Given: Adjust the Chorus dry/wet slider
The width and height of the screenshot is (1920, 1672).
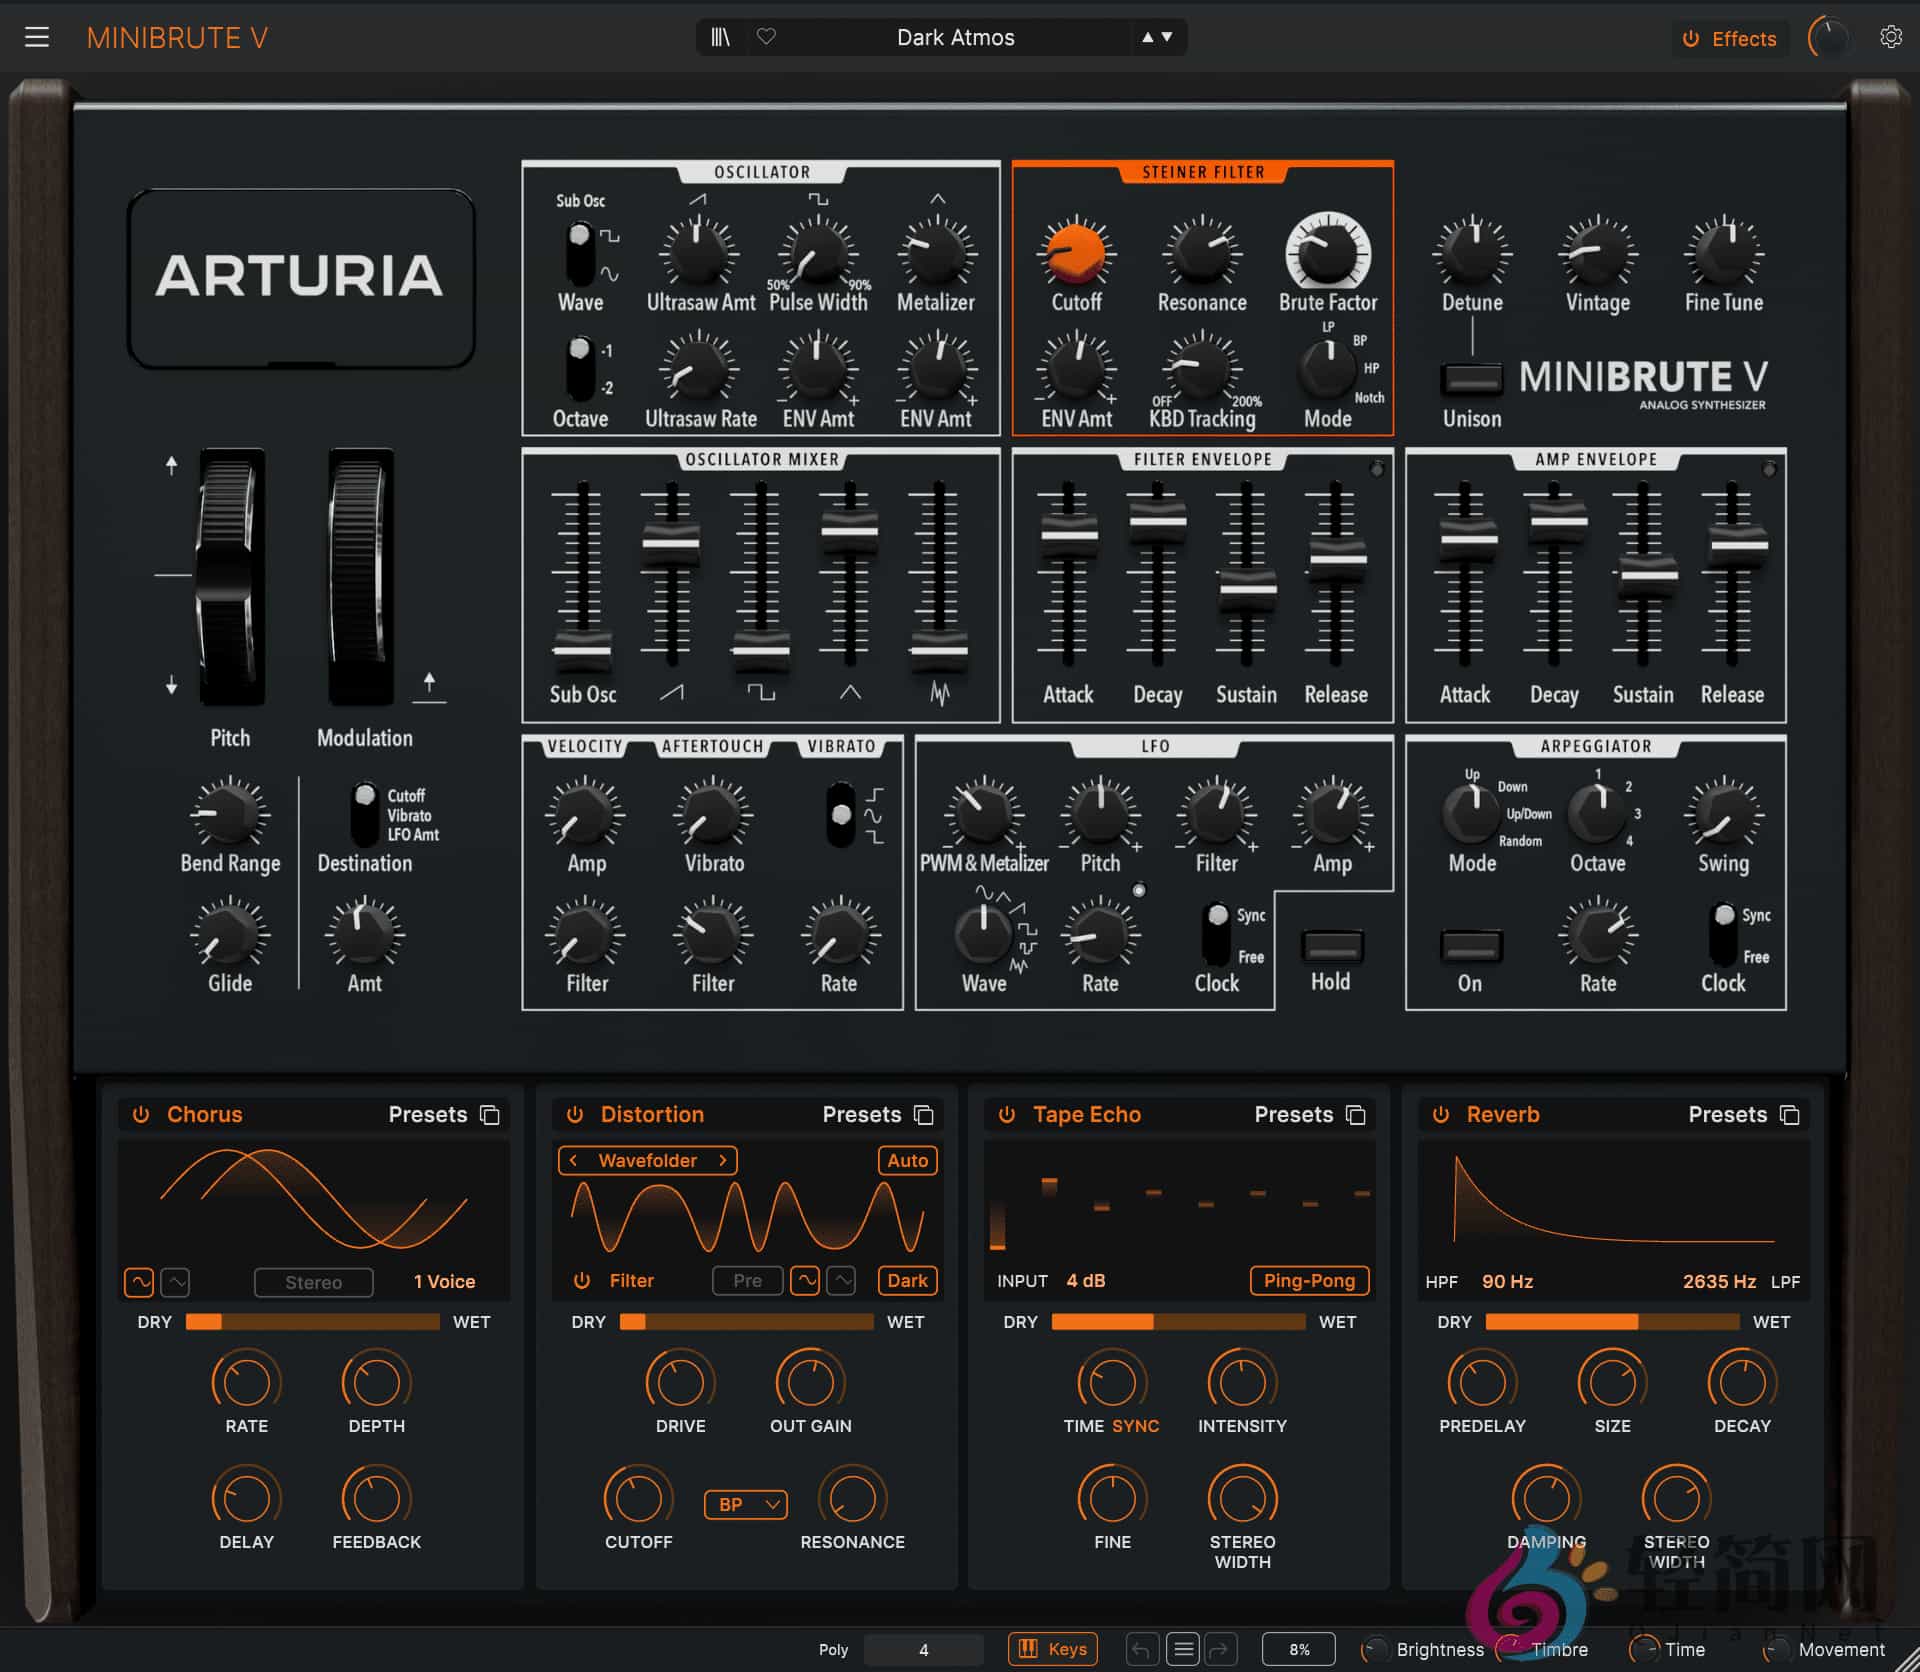Looking at the screenshot, I should click(313, 1321).
